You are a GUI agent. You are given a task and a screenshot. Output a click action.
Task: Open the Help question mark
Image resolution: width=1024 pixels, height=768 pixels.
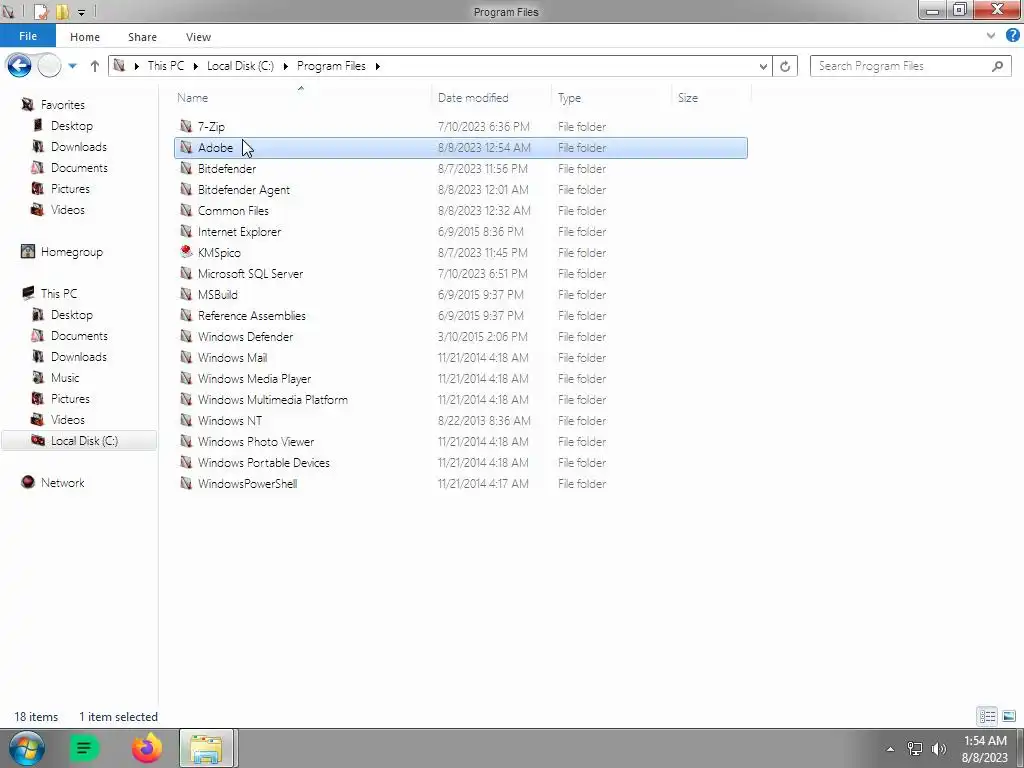tap(1012, 36)
